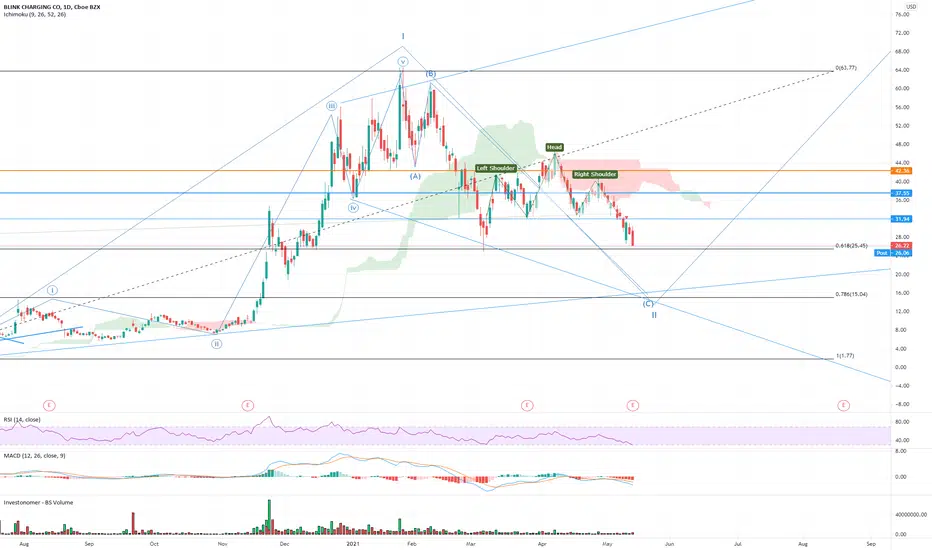Click the wave II label under (C)
Screen dimensions: 932x550
pos(654,315)
